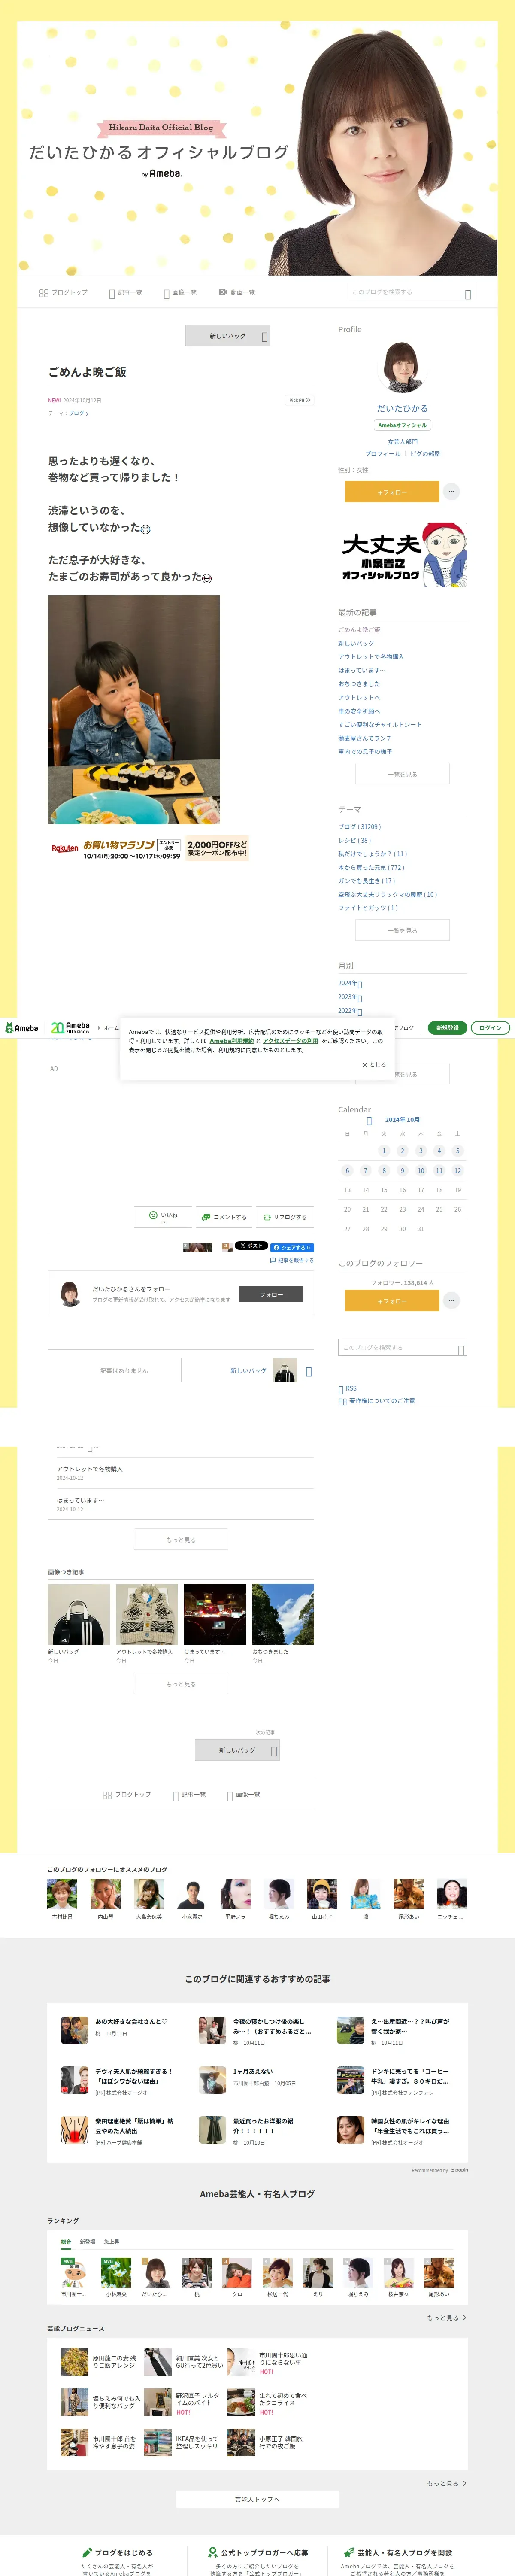Image resolution: width=515 pixels, height=2576 pixels.
Task: Open the ごめんよ晩ご飯 article title
Action: (87, 372)
